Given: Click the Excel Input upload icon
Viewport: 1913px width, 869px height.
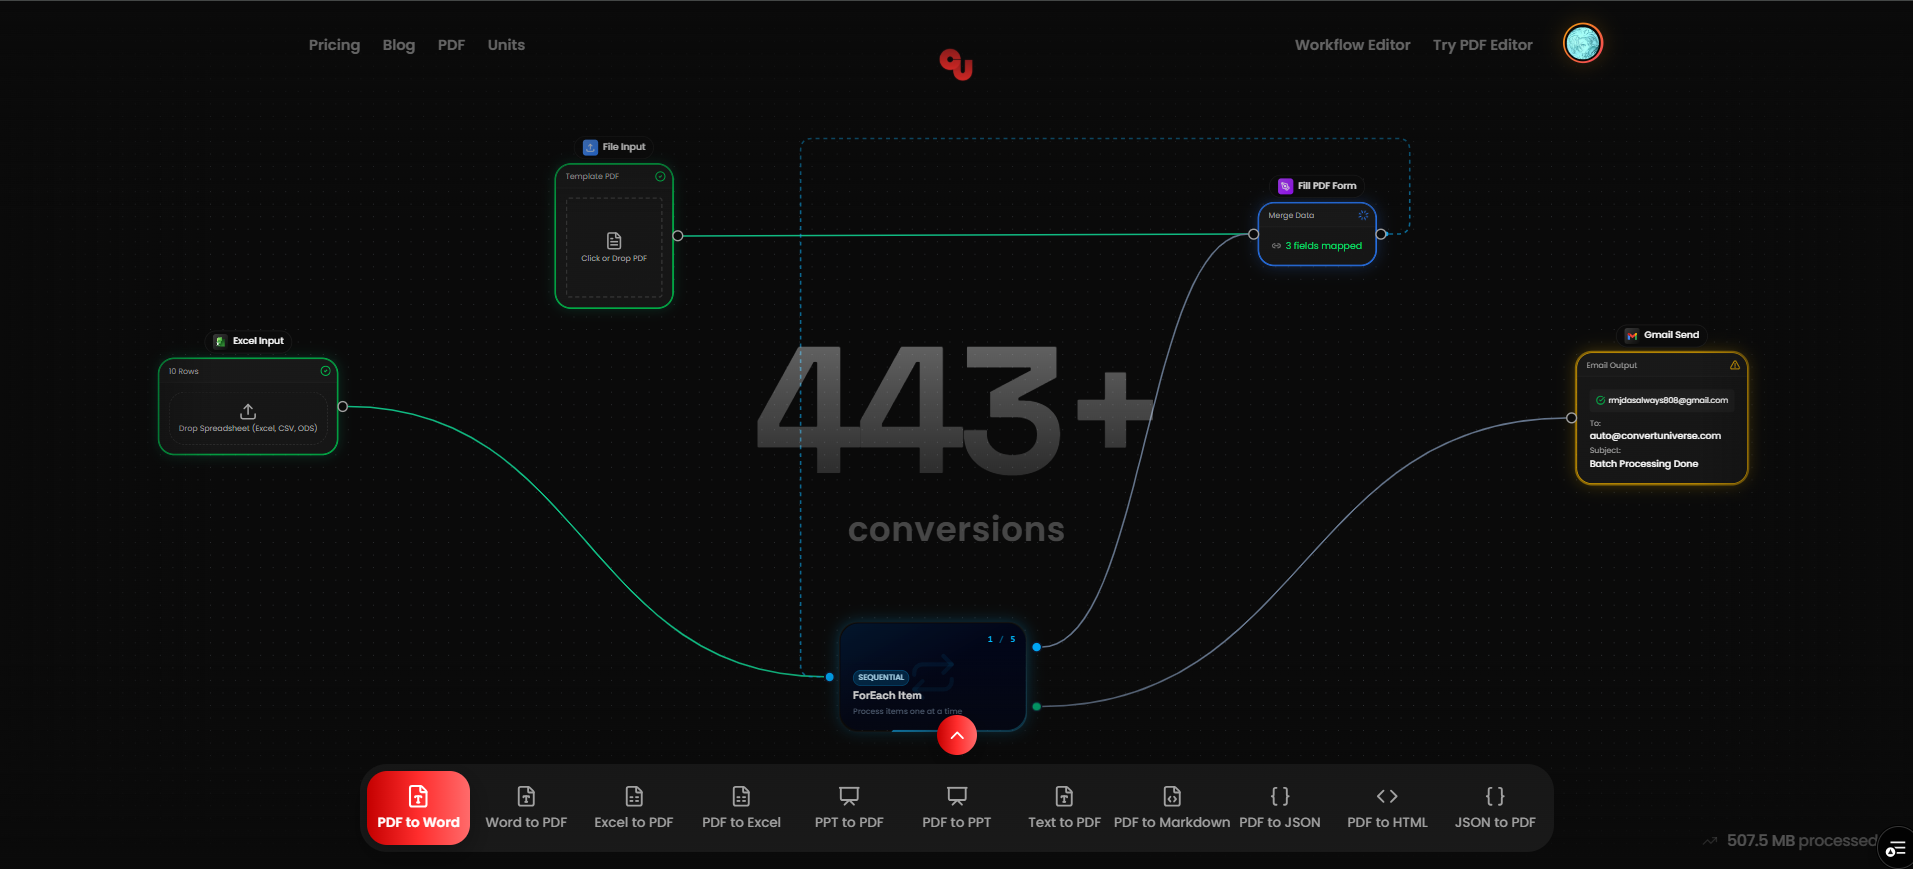Looking at the screenshot, I should point(248,411).
